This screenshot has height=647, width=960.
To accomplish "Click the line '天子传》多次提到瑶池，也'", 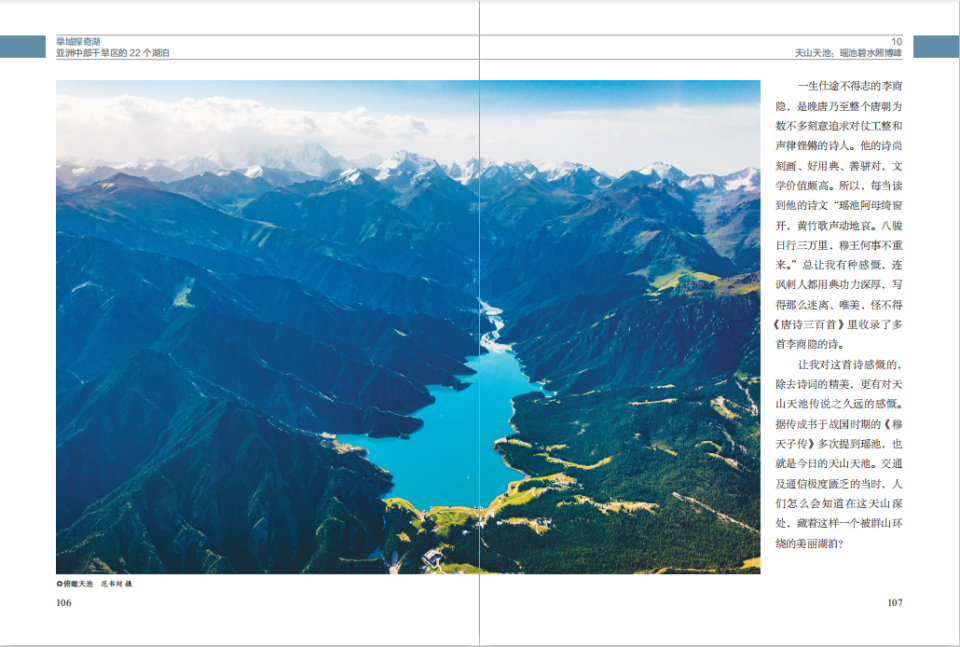I will coord(839,444).
